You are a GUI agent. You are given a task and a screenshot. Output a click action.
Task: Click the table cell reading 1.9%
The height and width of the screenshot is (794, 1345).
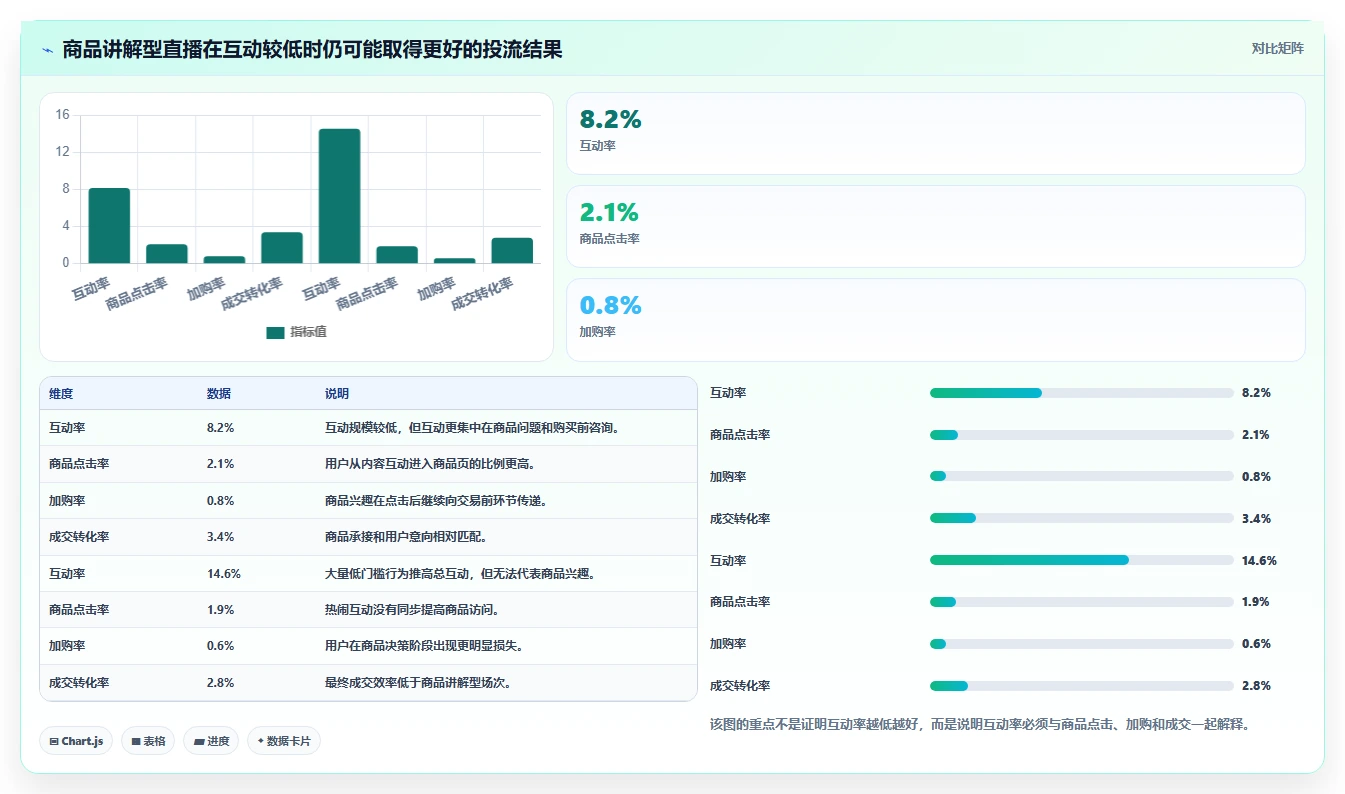tap(221, 610)
